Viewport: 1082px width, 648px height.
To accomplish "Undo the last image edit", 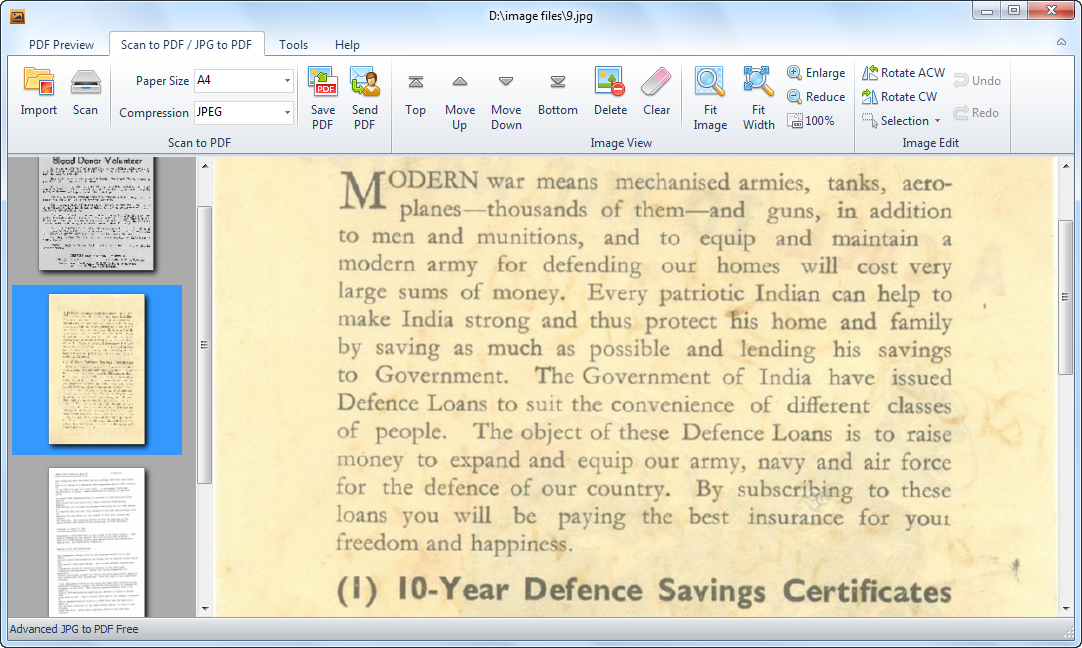I will click(977, 81).
